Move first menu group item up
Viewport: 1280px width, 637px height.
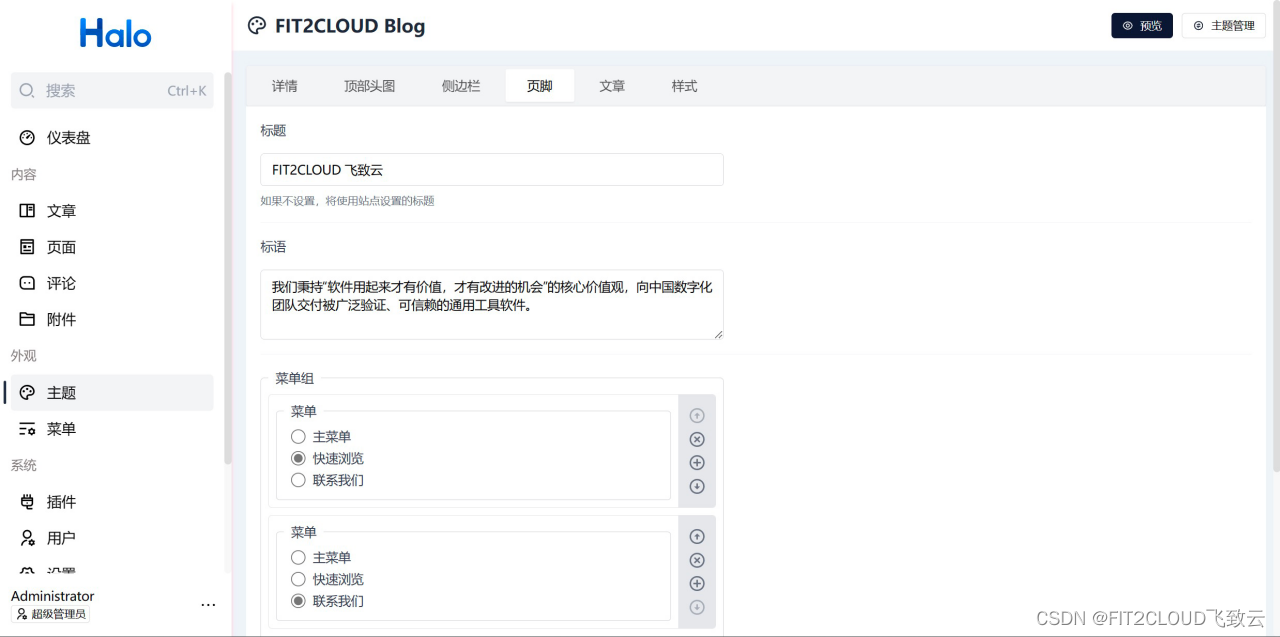(697, 415)
